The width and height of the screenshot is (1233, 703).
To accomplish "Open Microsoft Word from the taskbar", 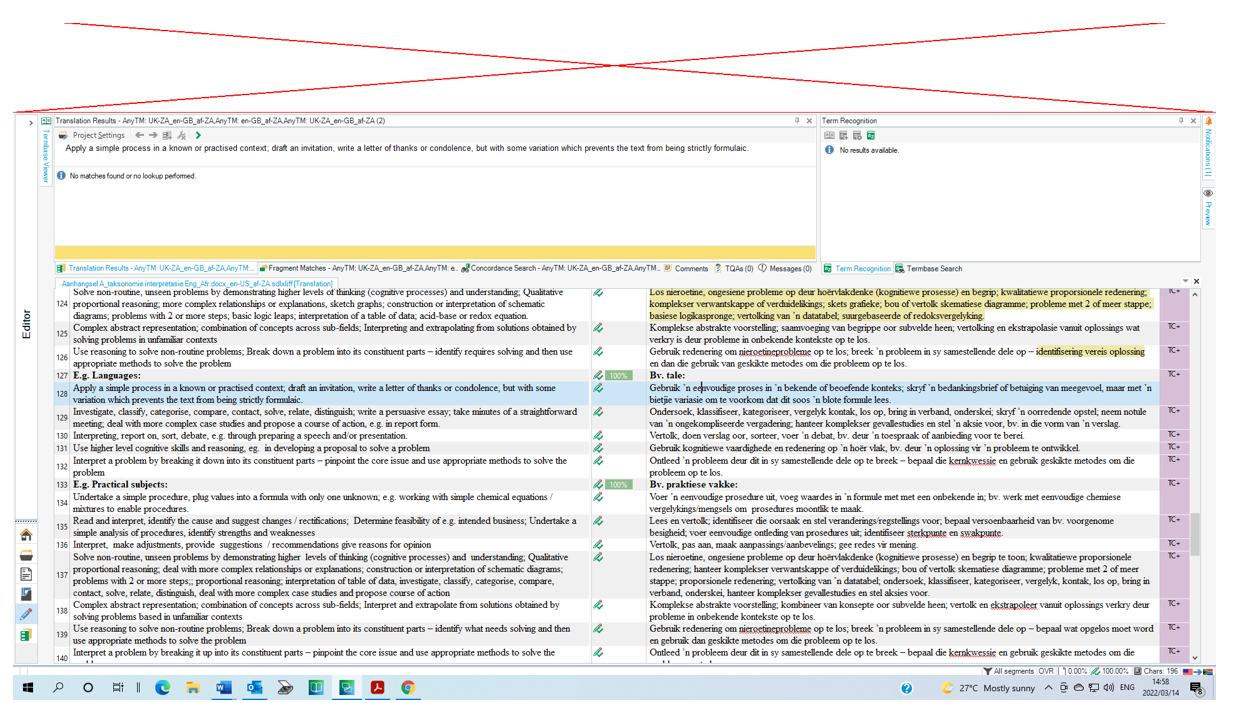I will (223, 688).
